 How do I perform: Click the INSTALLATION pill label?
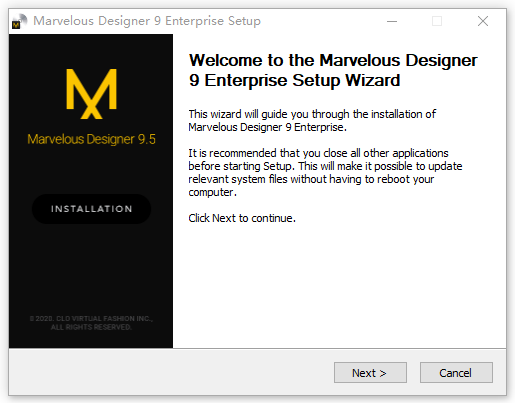coord(91,209)
